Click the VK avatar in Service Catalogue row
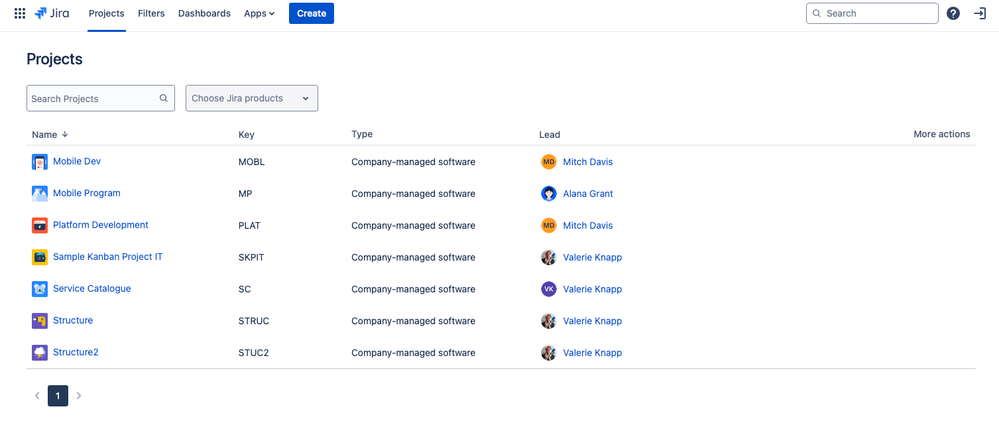The height and width of the screenshot is (431, 999). click(549, 289)
